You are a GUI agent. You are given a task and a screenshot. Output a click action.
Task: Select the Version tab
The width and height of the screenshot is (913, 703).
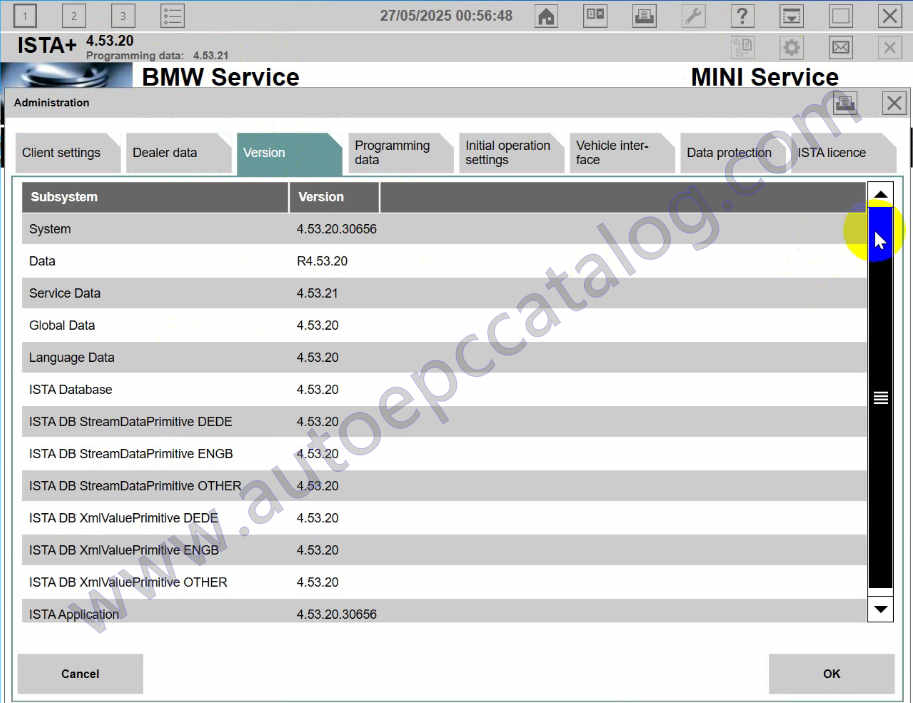289,154
